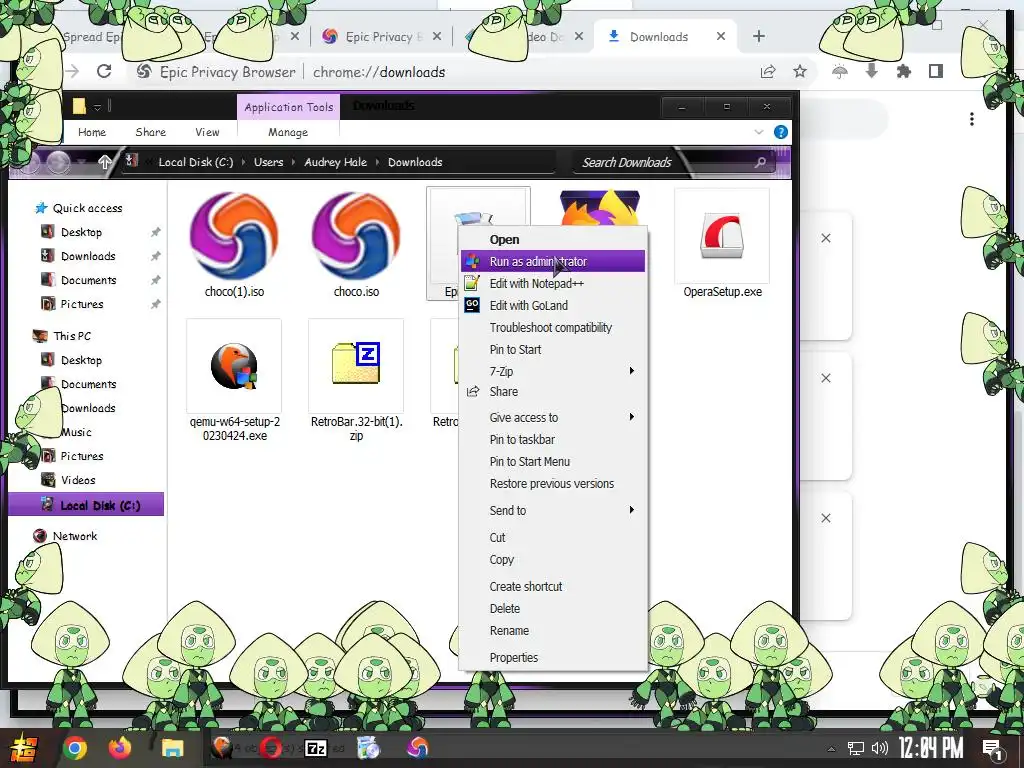The height and width of the screenshot is (768, 1024).
Task: Select RetroBar.32-bit(1).zip archive
Action: (x=356, y=366)
